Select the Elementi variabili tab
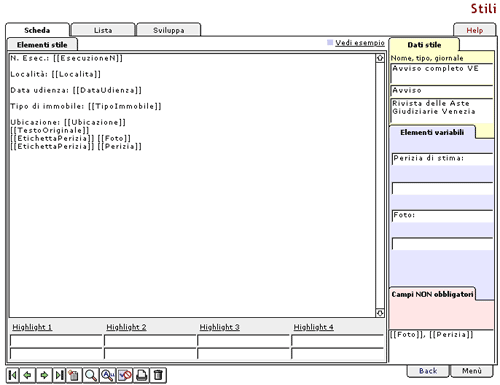 [x=432, y=132]
